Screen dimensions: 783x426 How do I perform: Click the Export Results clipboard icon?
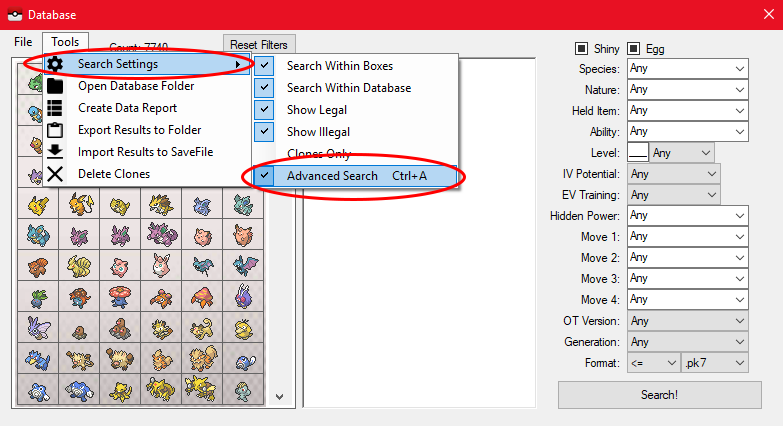[55, 130]
